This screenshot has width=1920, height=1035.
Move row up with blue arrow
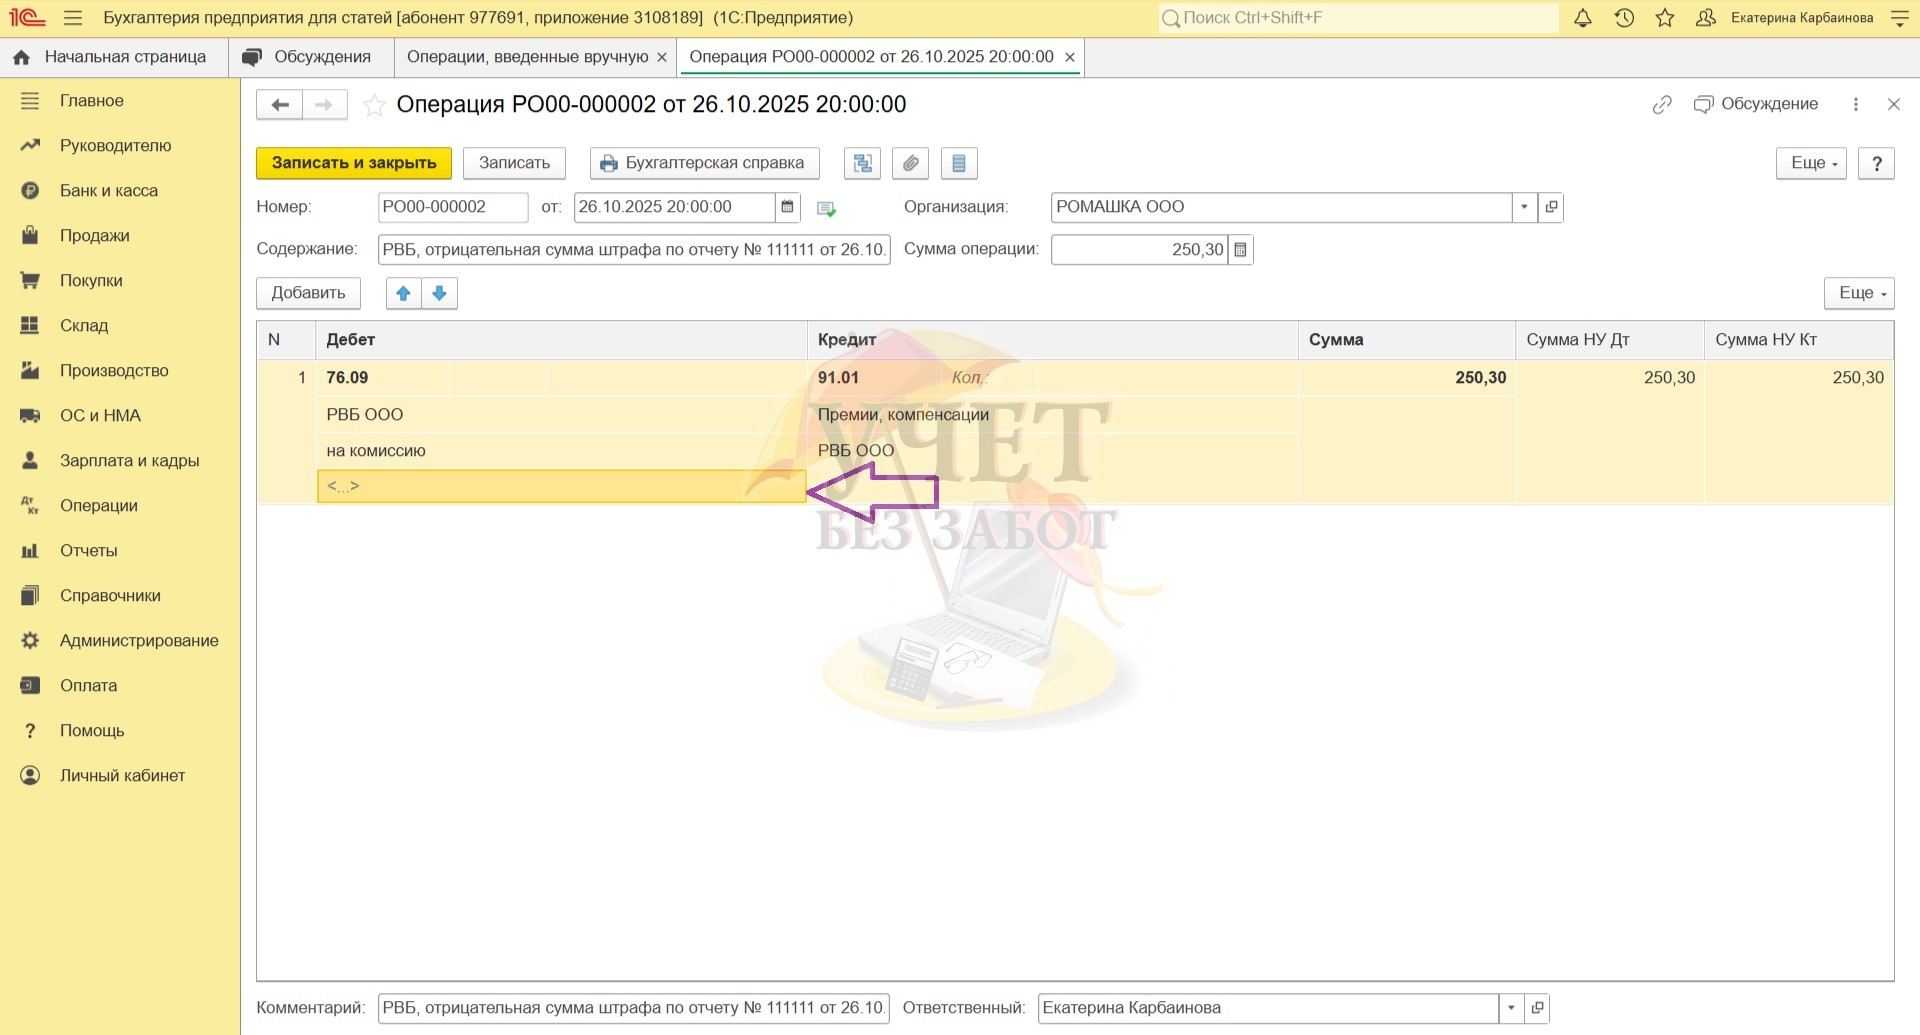click(403, 293)
